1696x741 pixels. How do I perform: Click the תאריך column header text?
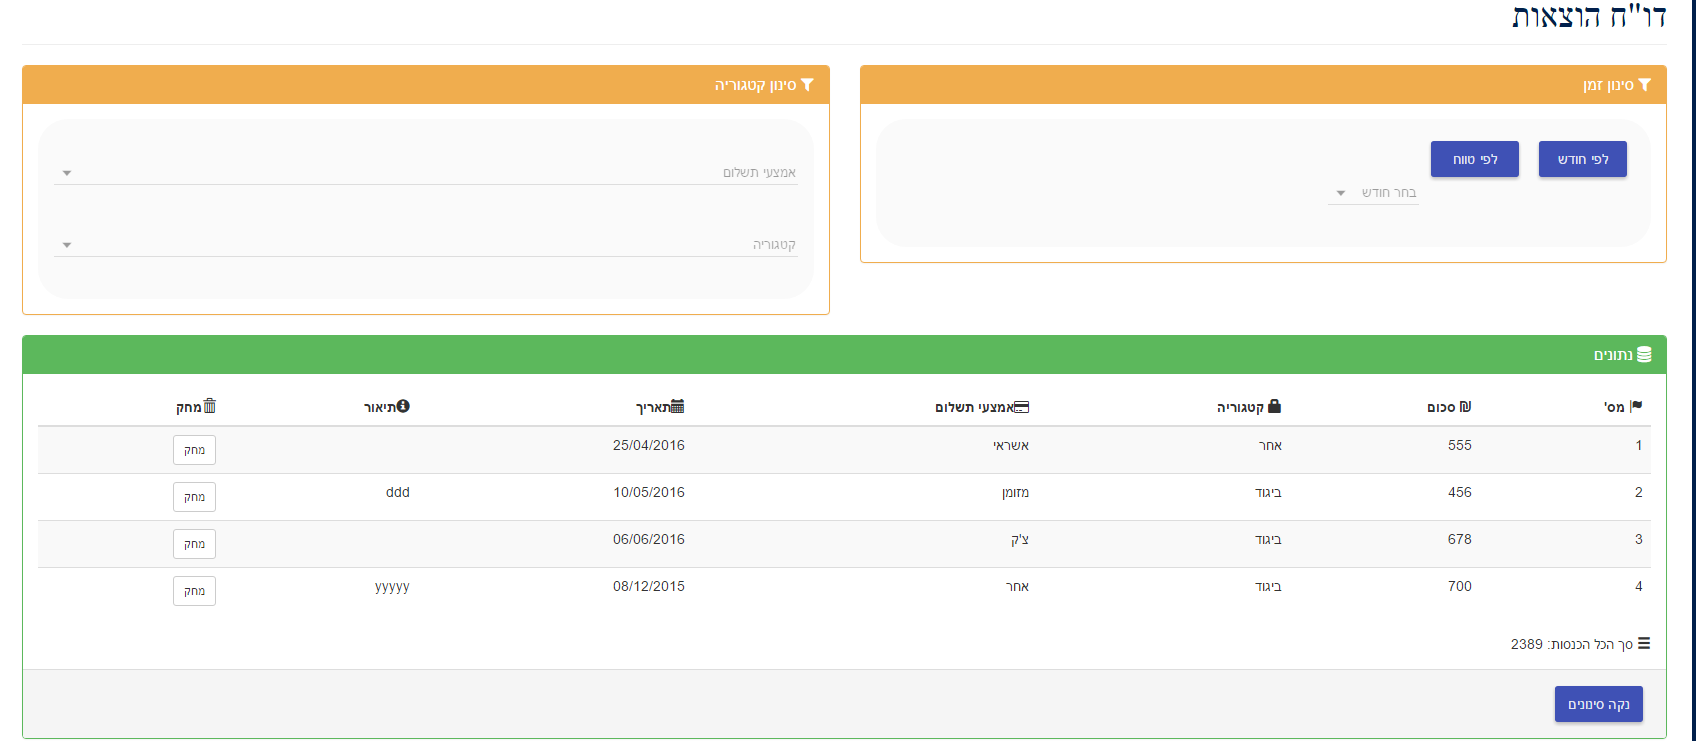coord(653,407)
